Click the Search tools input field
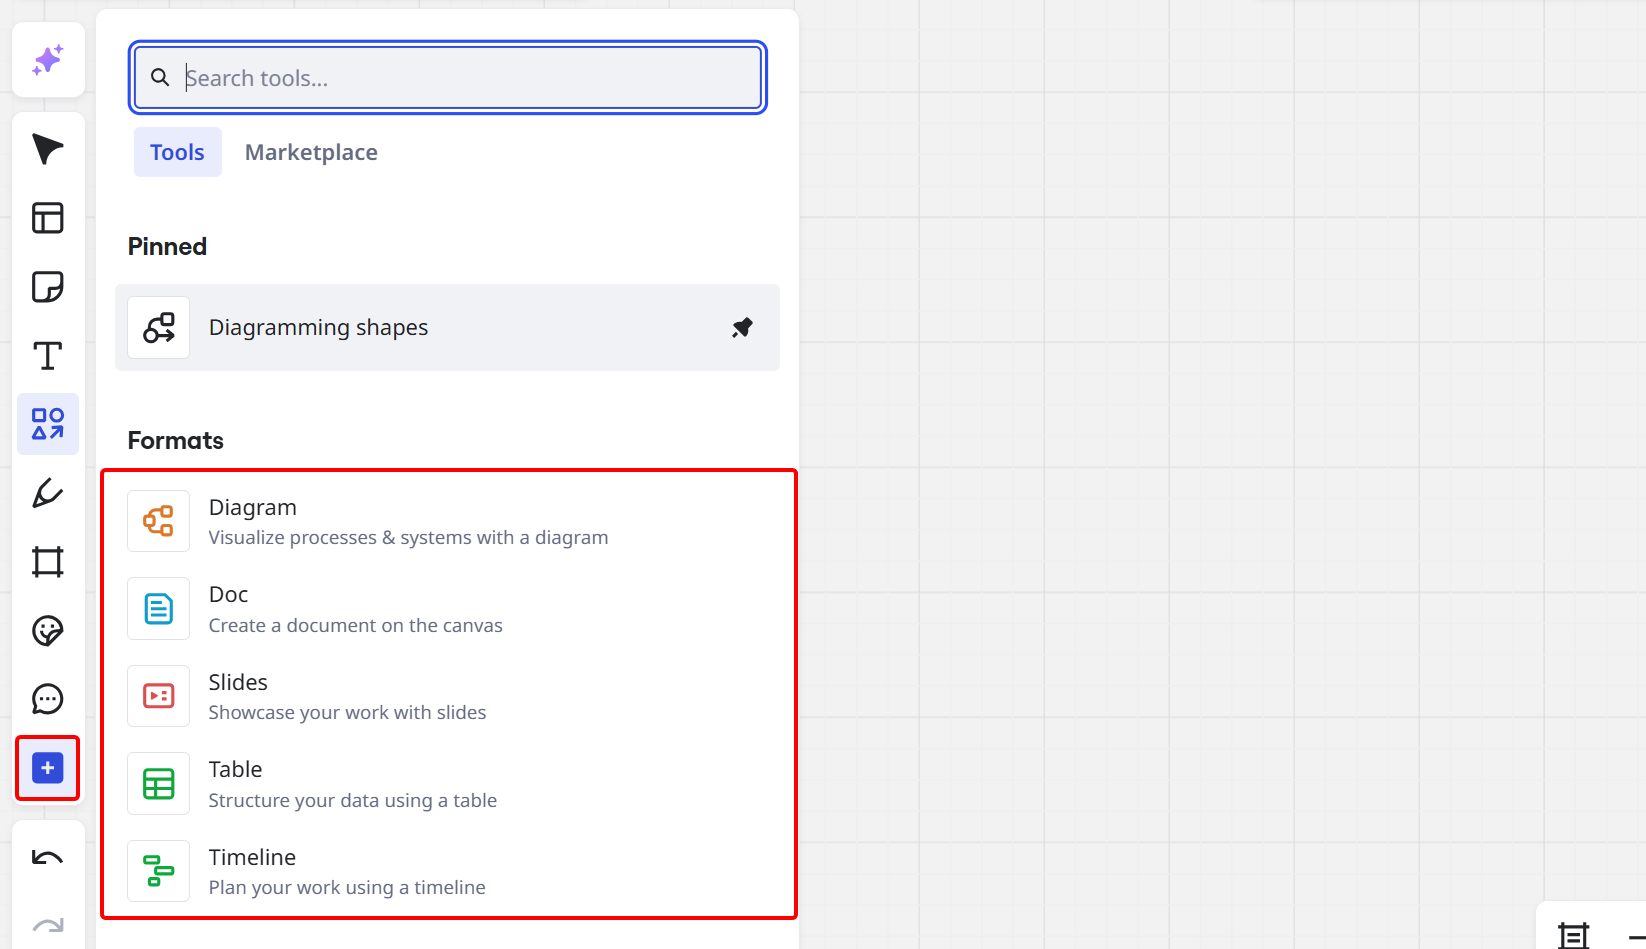Screen dimensions: 1646x949 click(447, 77)
